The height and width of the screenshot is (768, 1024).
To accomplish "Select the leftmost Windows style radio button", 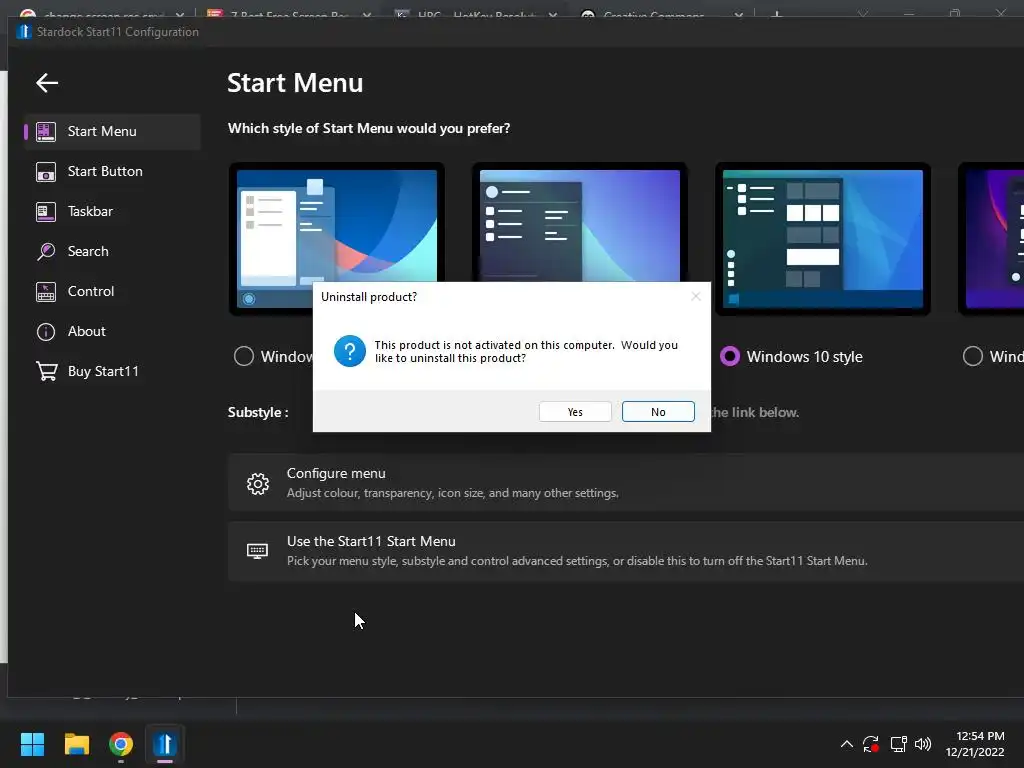I will coord(244,356).
